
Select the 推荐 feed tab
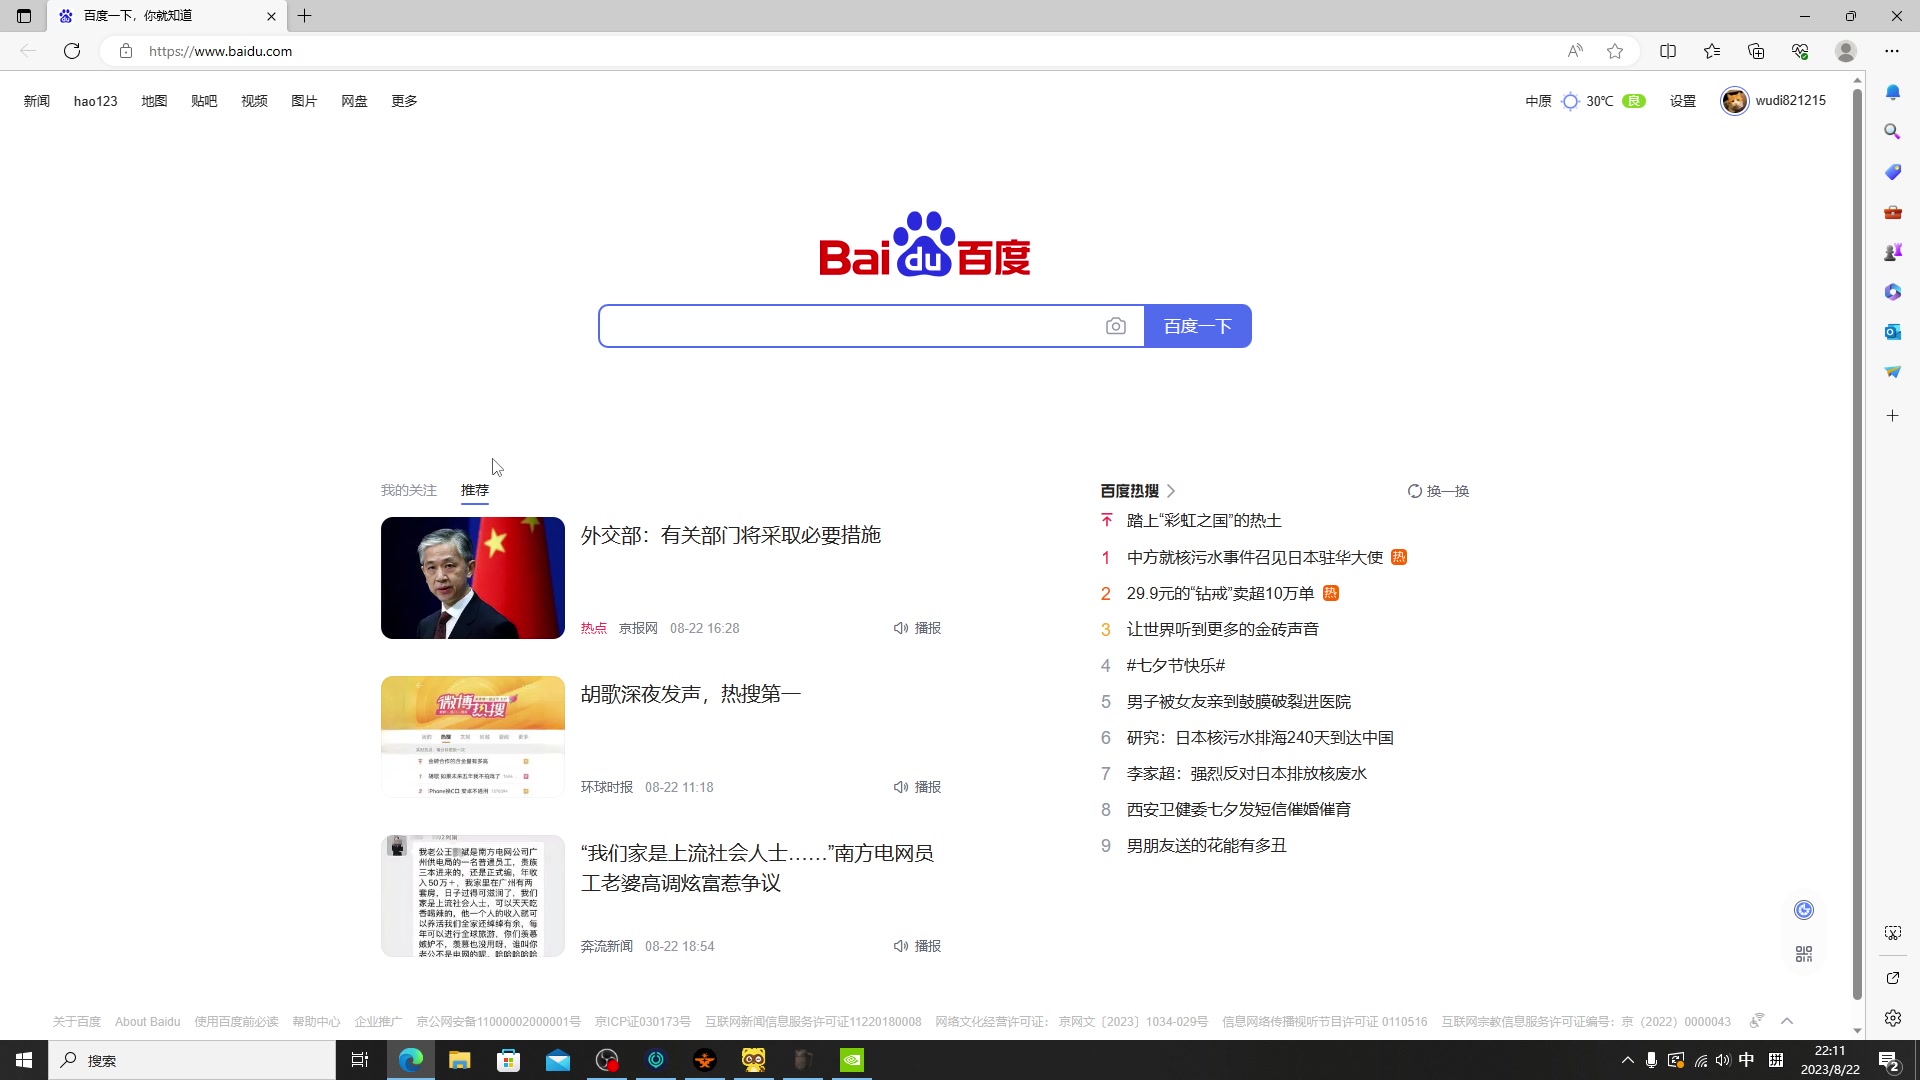pos(474,490)
